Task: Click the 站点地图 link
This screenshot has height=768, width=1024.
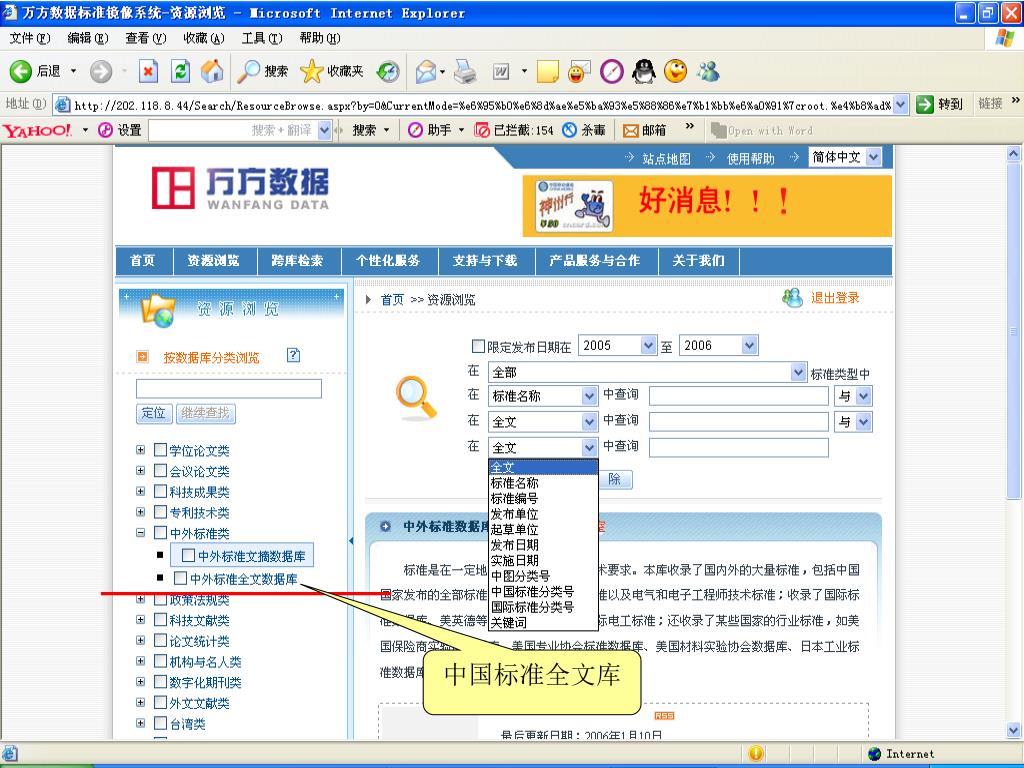Action: (x=666, y=158)
